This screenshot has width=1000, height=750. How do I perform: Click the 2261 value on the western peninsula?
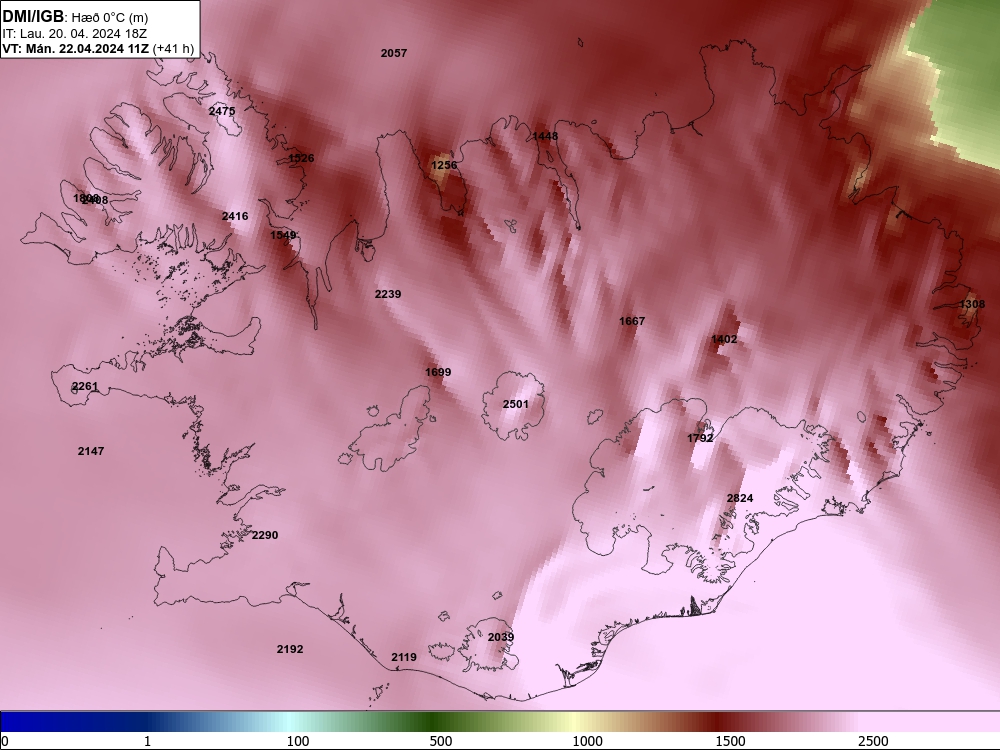tap(85, 386)
